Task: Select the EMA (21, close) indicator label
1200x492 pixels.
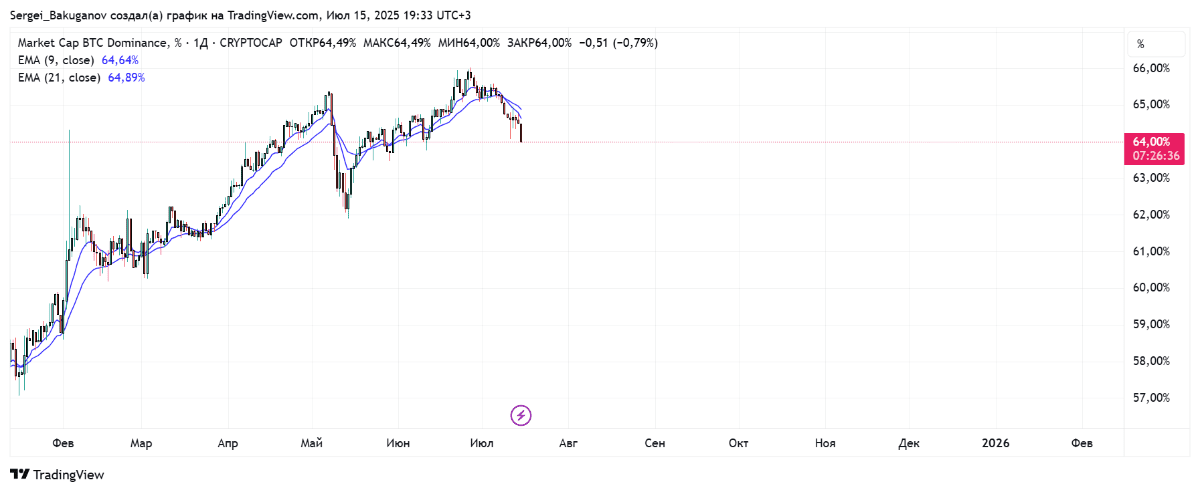Action: coord(60,77)
